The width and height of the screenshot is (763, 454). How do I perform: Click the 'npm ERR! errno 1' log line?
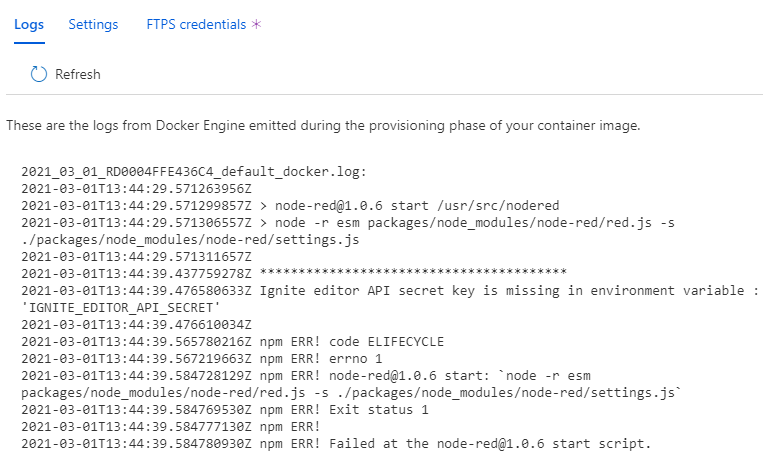[x=201, y=359]
